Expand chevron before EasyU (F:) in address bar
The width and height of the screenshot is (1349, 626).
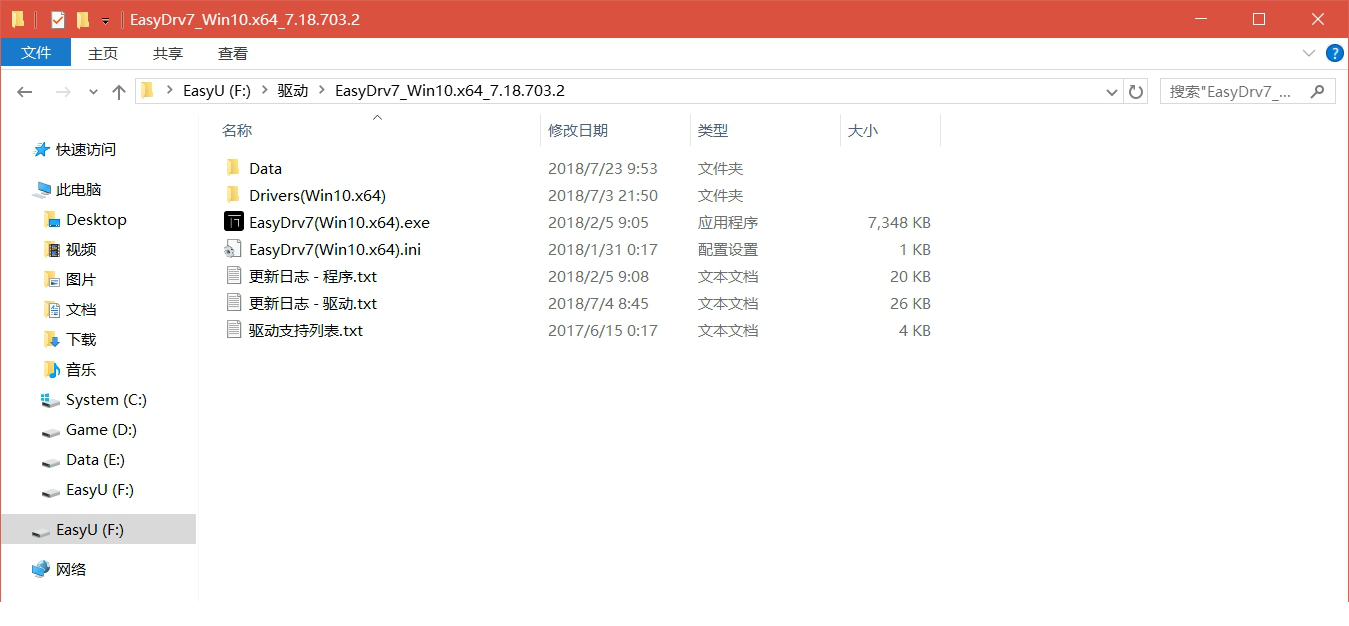[170, 90]
